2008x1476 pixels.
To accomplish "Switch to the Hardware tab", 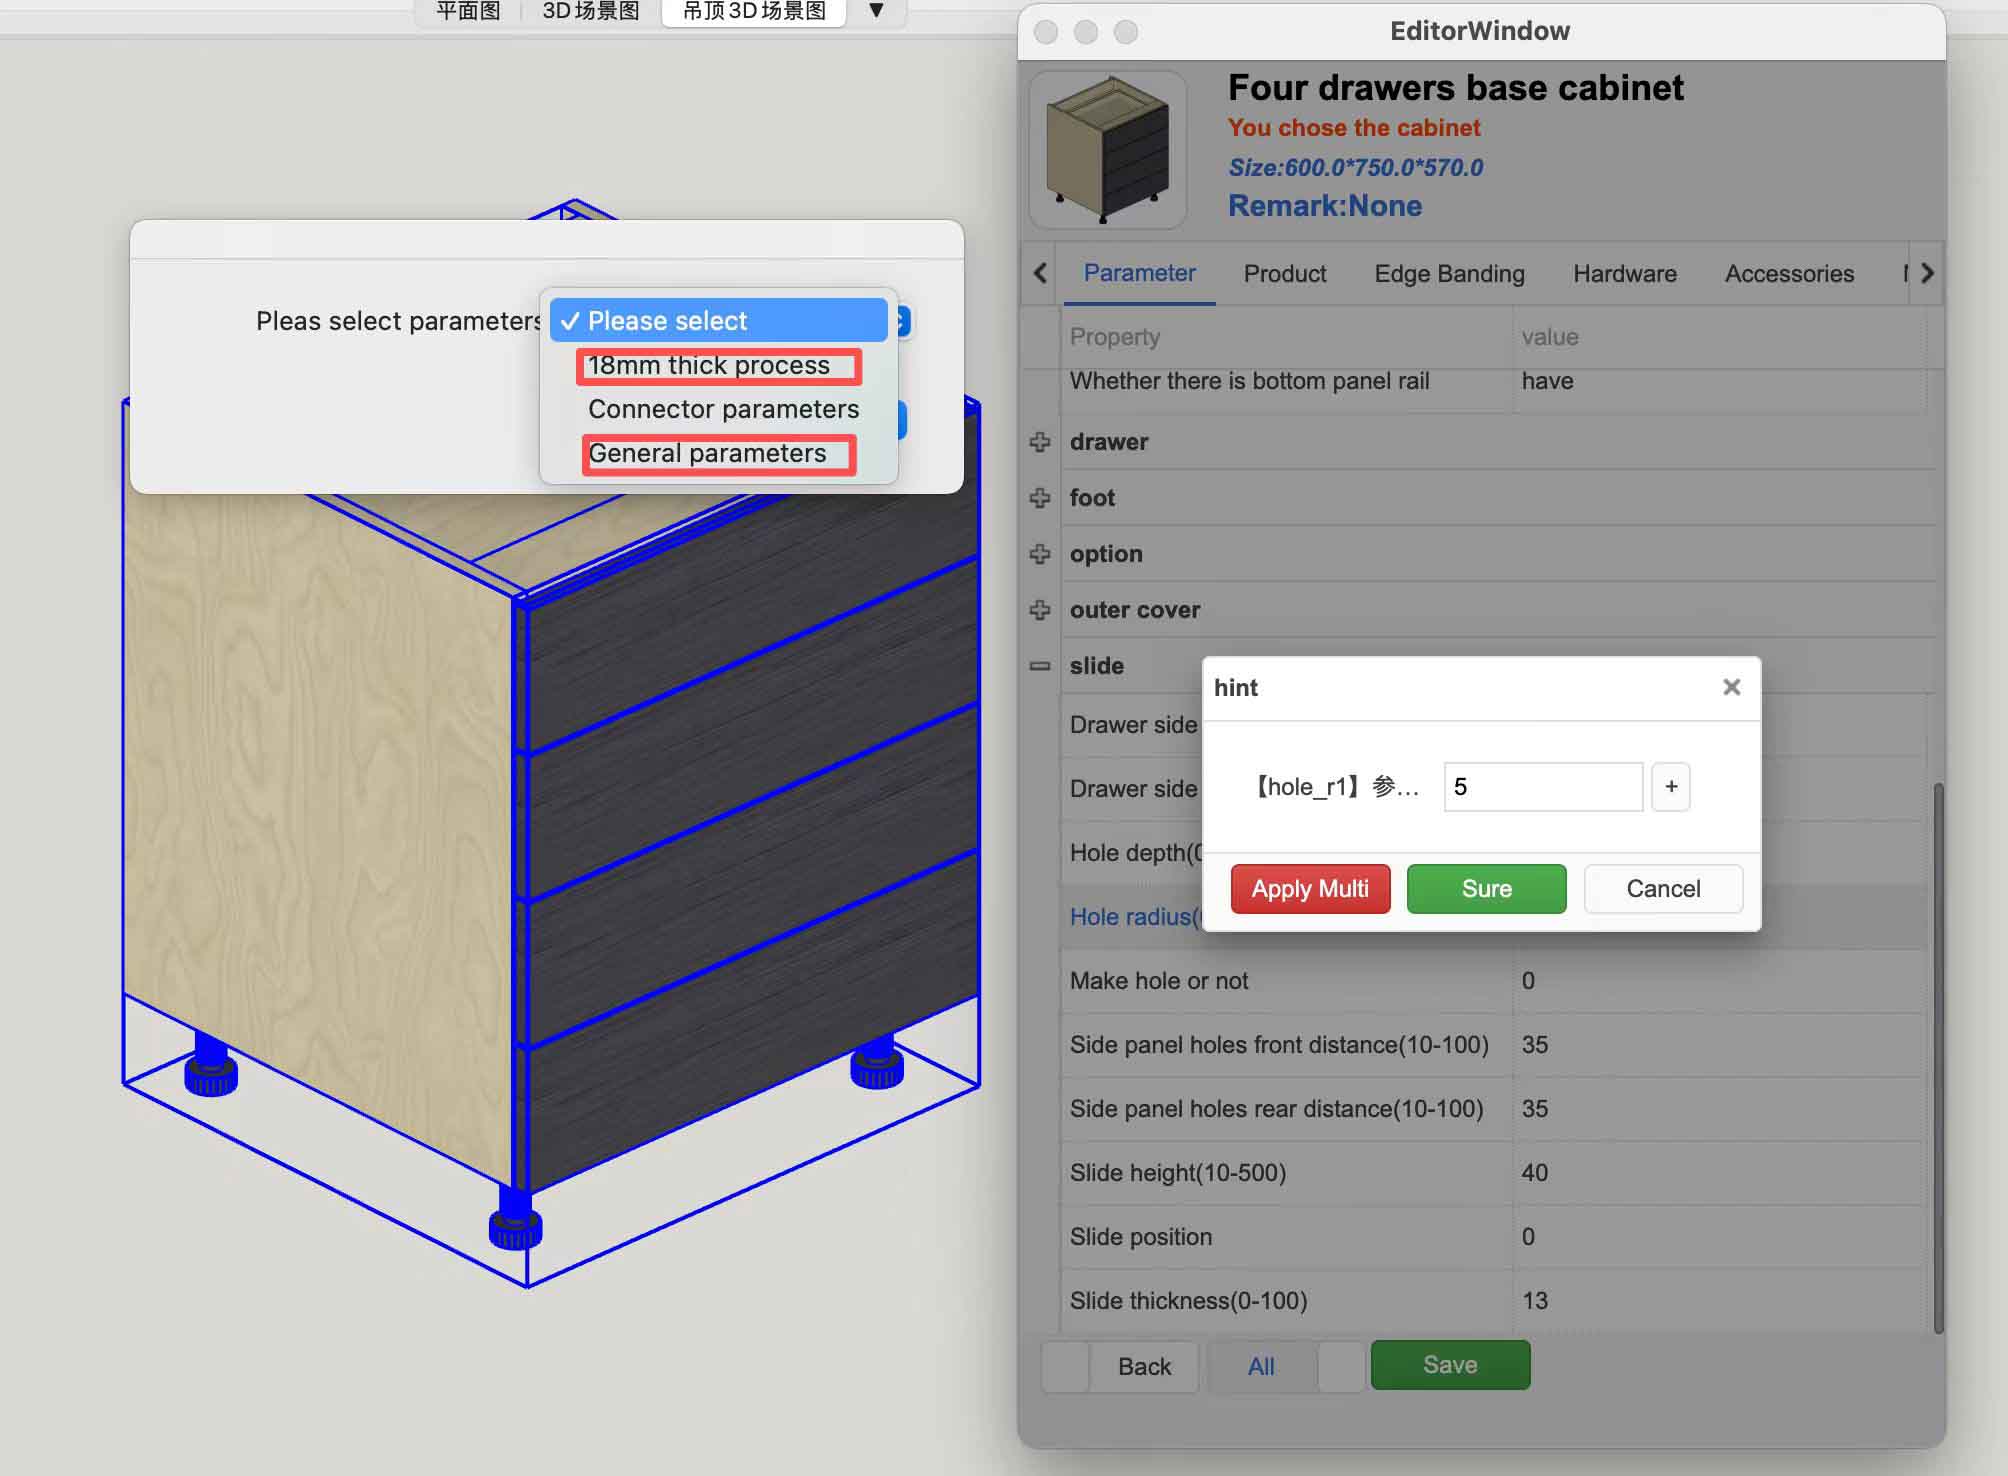I will coord(1624,273).
